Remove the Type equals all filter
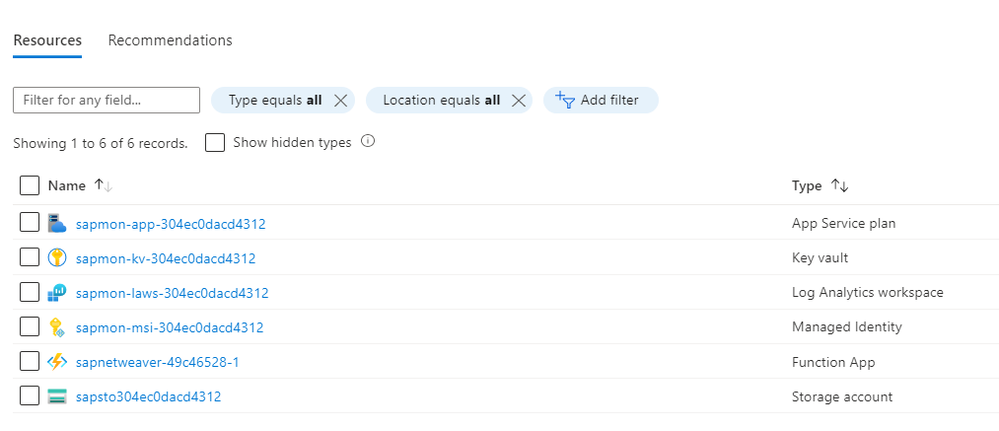Image resolution: width=999 pixels, height=431 pixels. [x=341, y=100]
